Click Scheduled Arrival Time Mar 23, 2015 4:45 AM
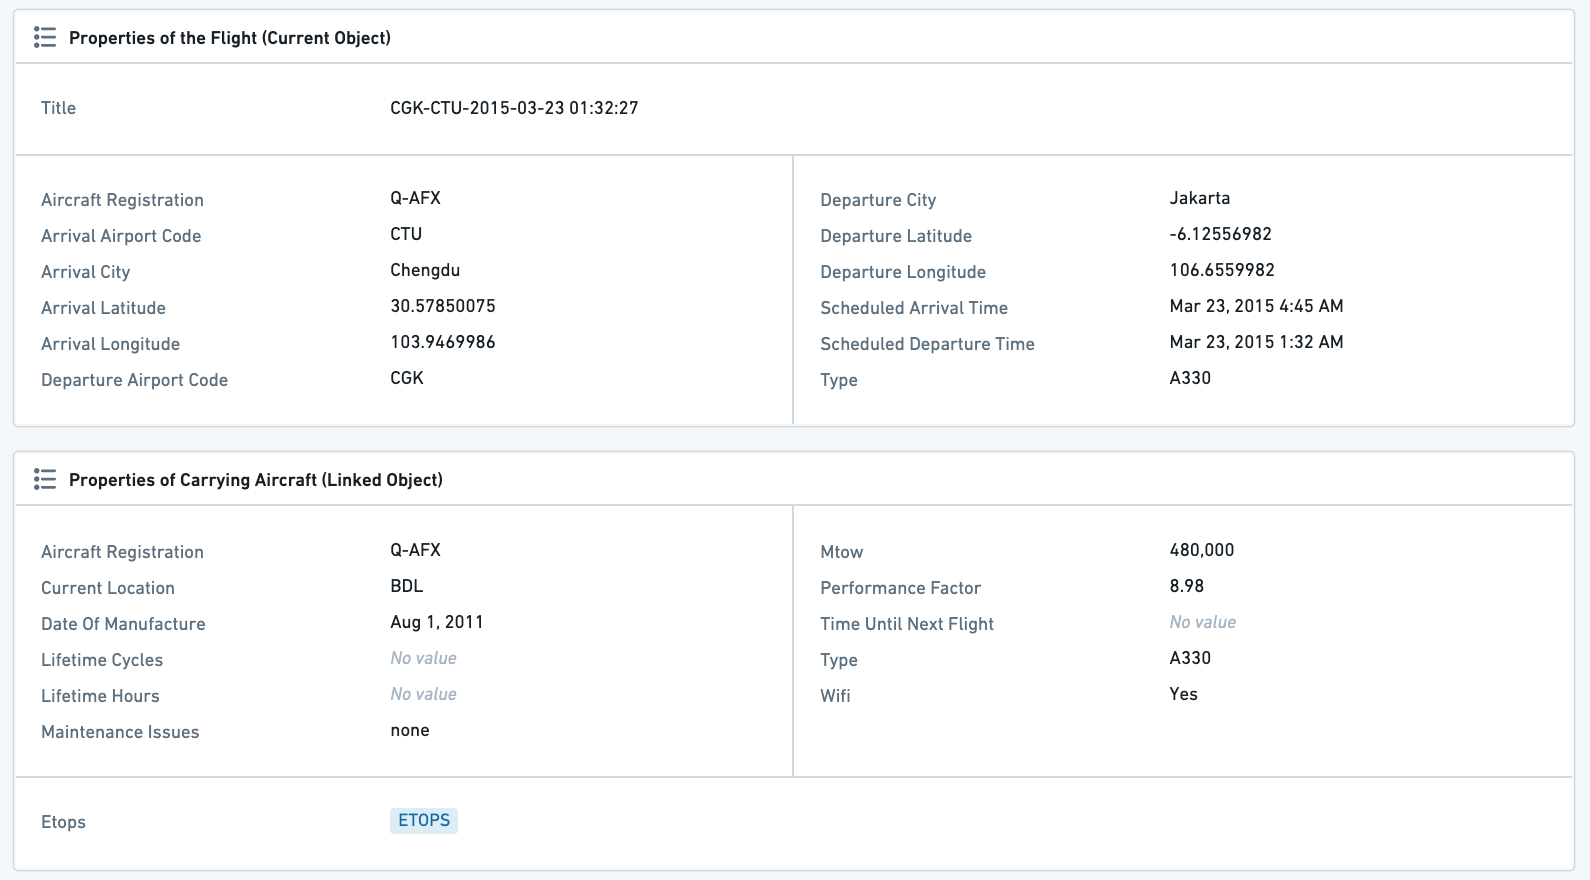Image resolution: width=1590 pixels, height=880 pixels. point(1256,306)
